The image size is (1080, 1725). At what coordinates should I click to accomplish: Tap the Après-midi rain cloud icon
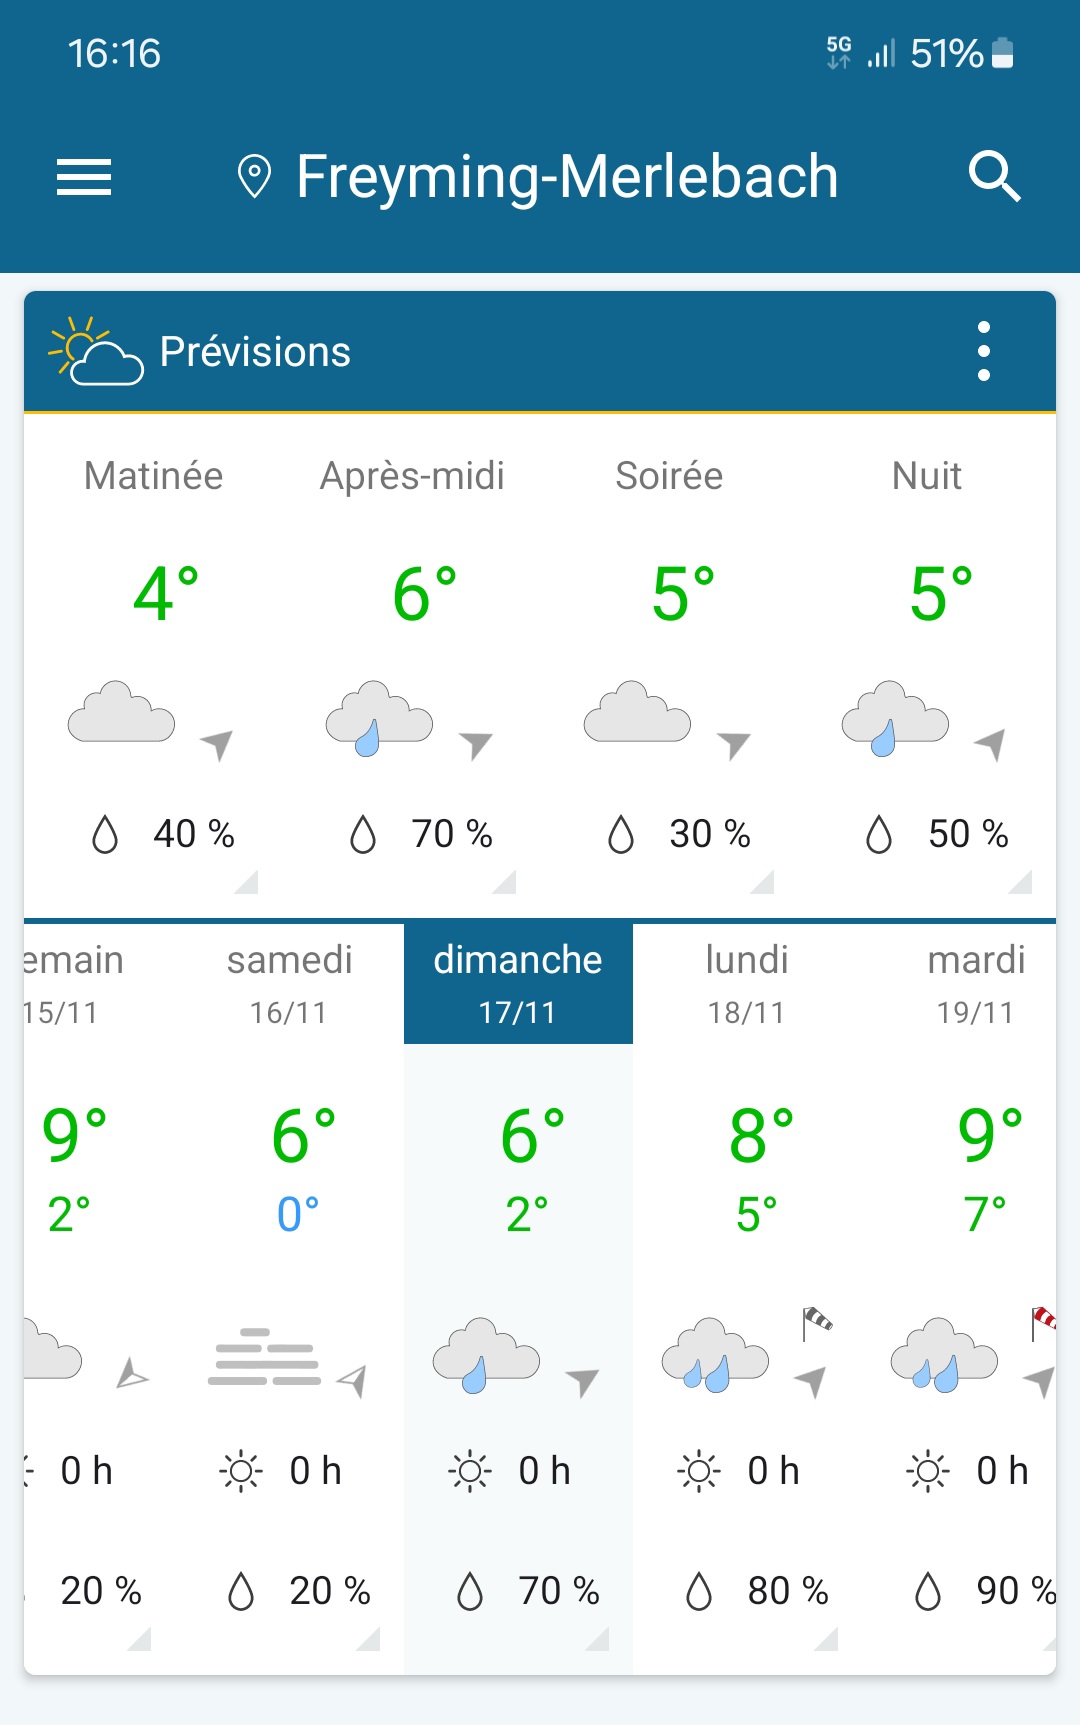[379, 717]
